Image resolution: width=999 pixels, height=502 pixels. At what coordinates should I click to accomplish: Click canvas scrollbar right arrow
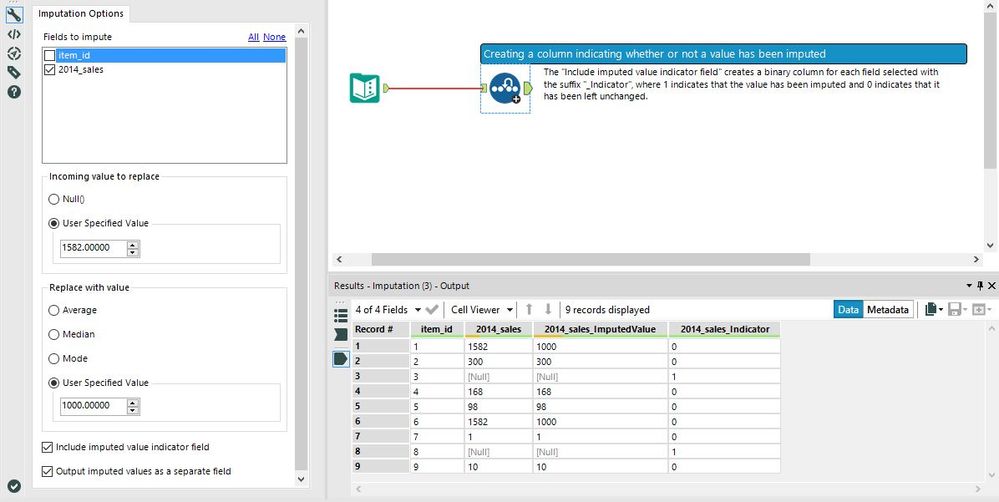(x=977, y=259)
